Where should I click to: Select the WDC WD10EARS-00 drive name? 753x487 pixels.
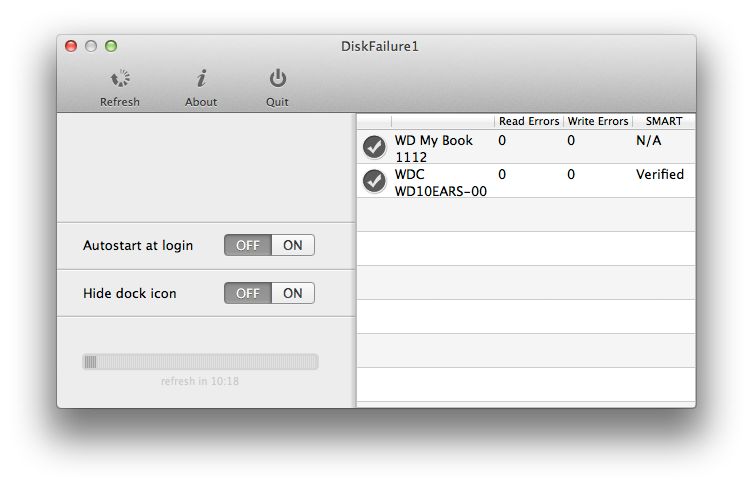tap(441, 182)
